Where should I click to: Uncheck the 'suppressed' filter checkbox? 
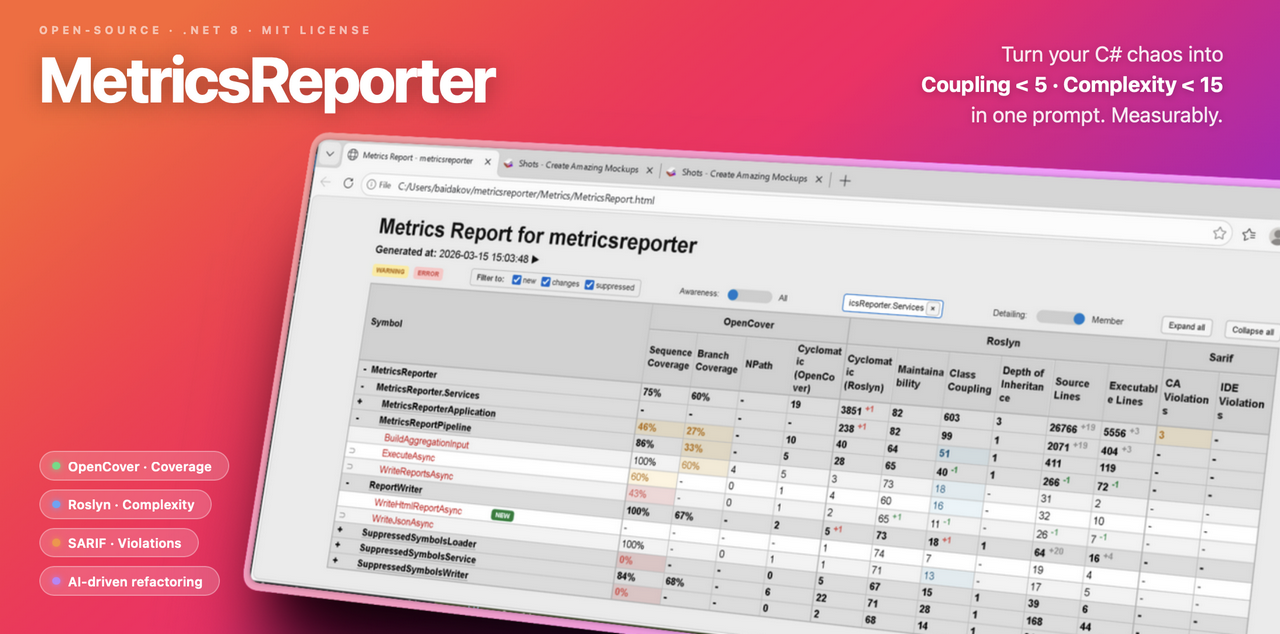[590, 285]
